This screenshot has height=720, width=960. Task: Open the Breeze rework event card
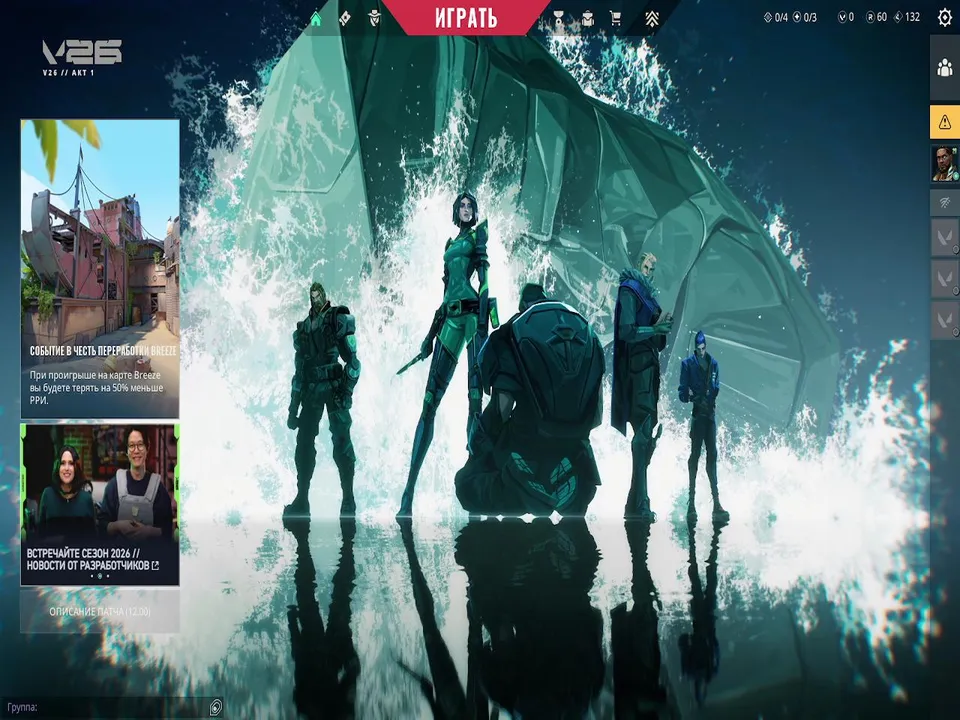point(100,269)
